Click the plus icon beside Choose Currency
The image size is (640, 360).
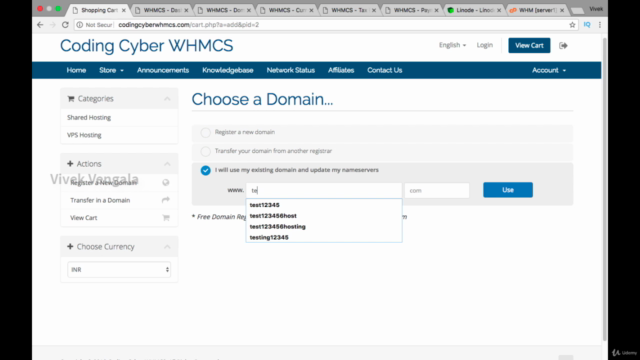(70, 247)
